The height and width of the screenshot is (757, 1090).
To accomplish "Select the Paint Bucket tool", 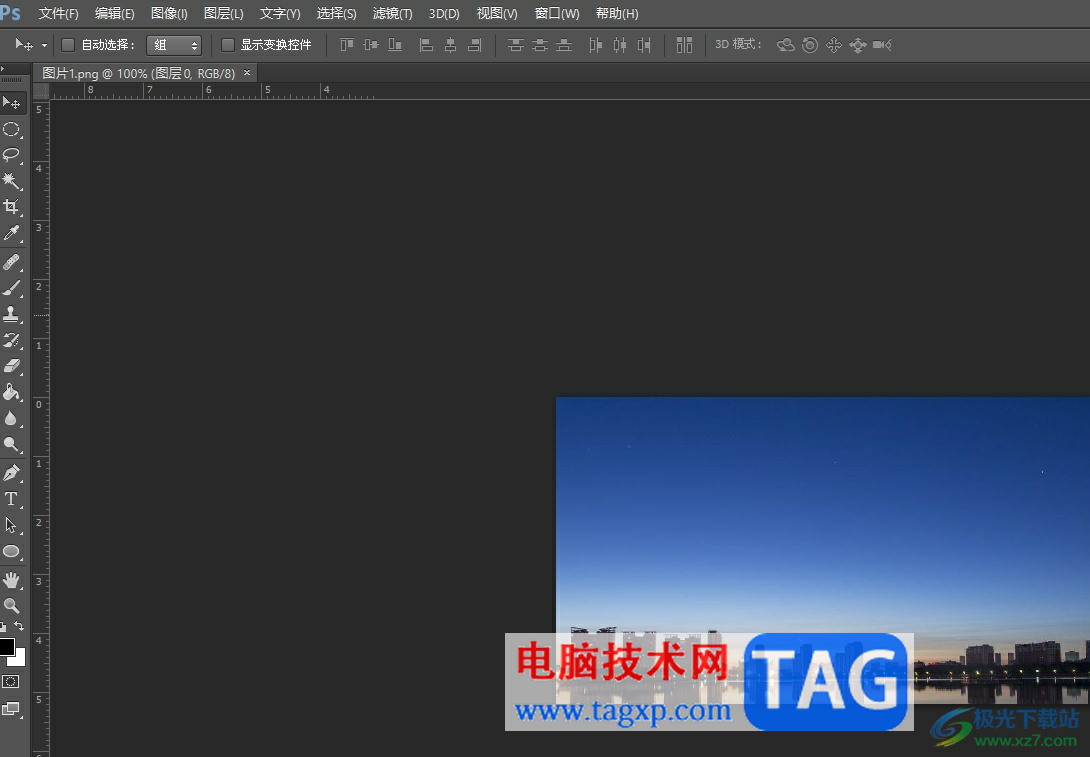I will [11, 392].
